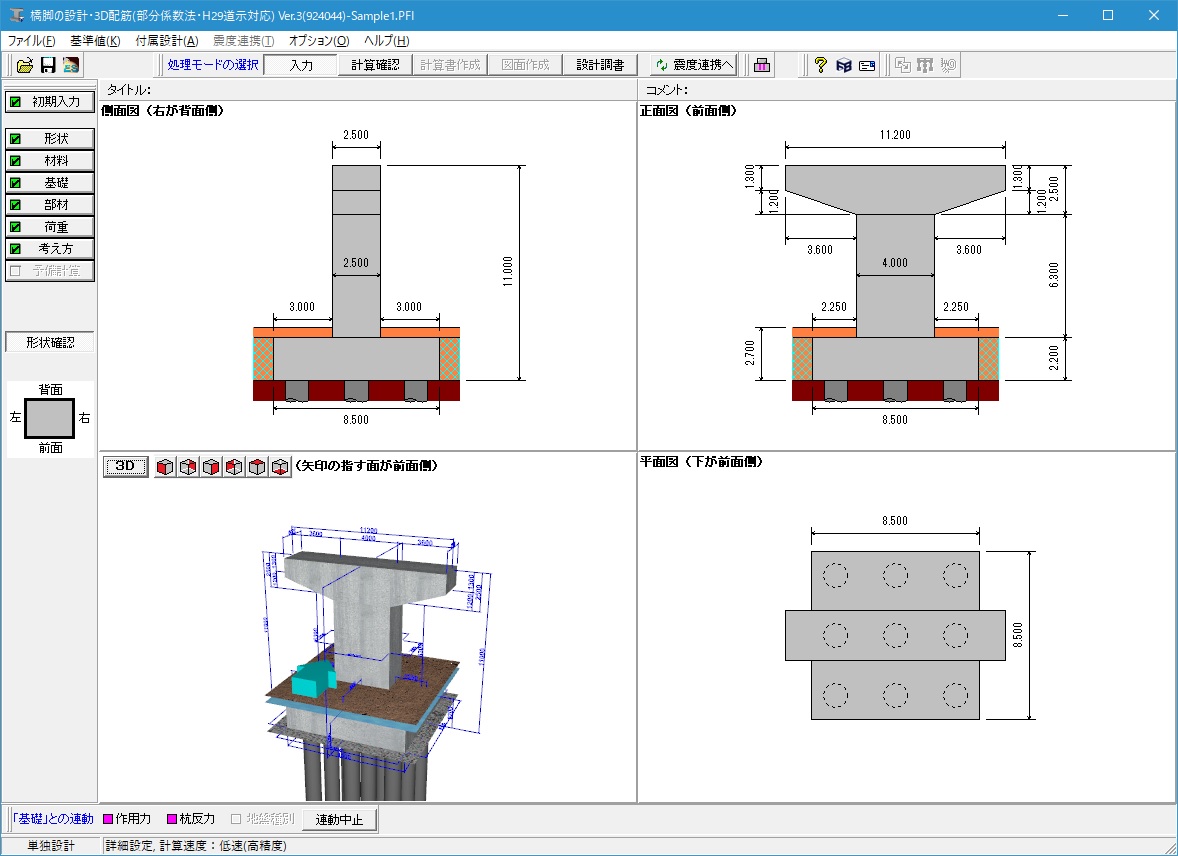Click the コメント: field
The image size is (1178, 856).
(906, 90)
